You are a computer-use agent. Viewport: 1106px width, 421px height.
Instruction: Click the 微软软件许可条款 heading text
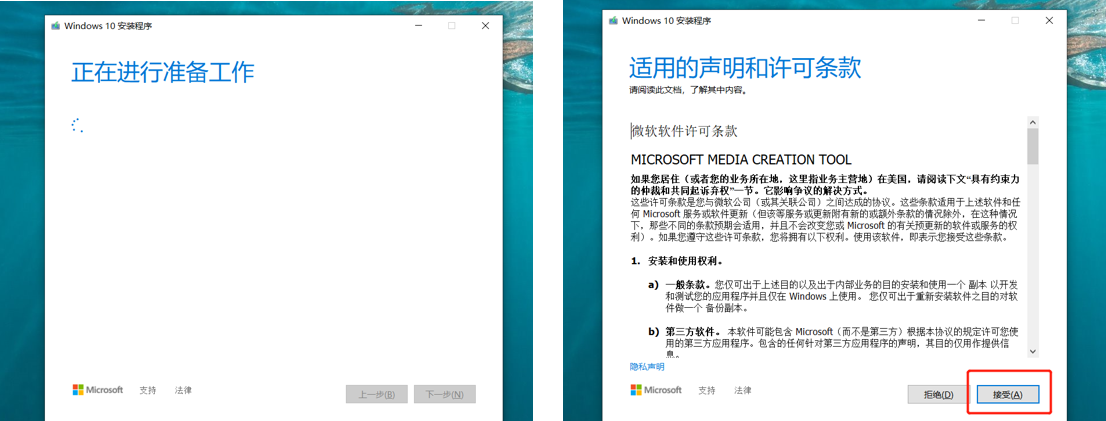coord(684,131)
